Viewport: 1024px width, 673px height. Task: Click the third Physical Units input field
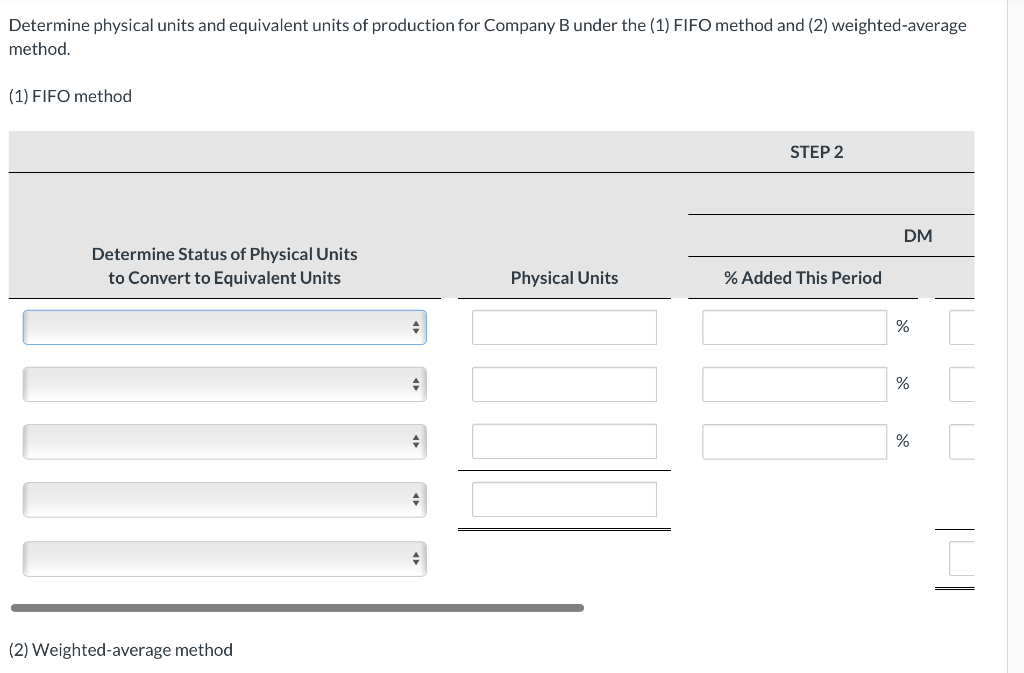564,441
